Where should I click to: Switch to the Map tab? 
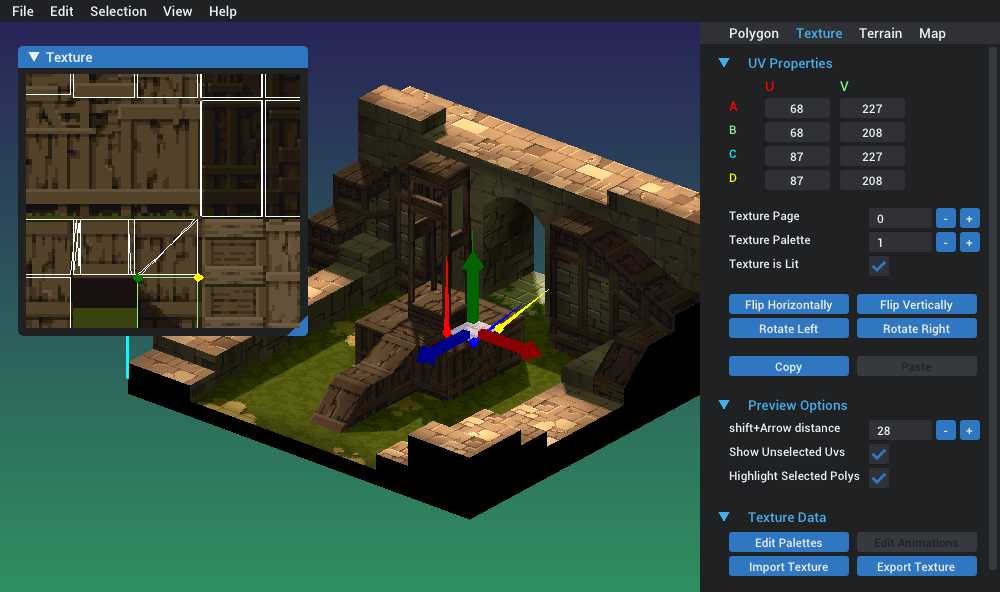click(932, 33)
